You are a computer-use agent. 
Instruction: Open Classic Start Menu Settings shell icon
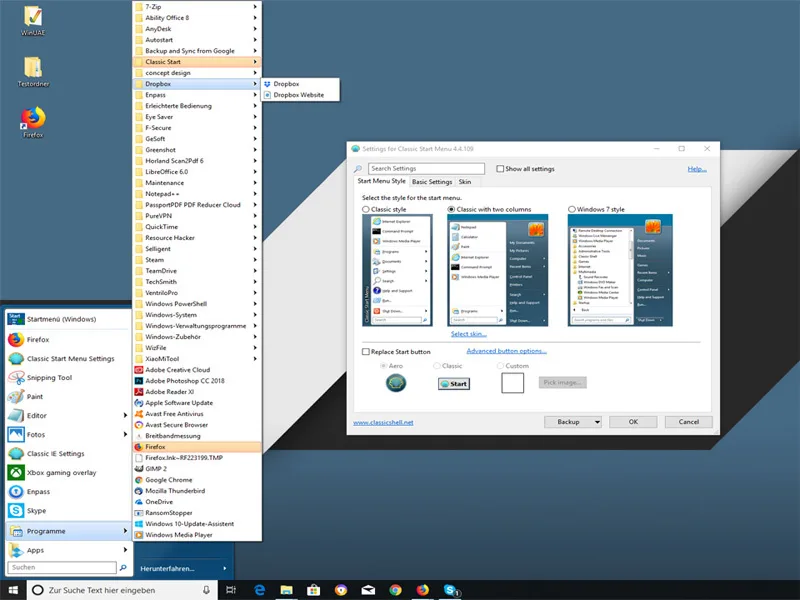(16, 359)
